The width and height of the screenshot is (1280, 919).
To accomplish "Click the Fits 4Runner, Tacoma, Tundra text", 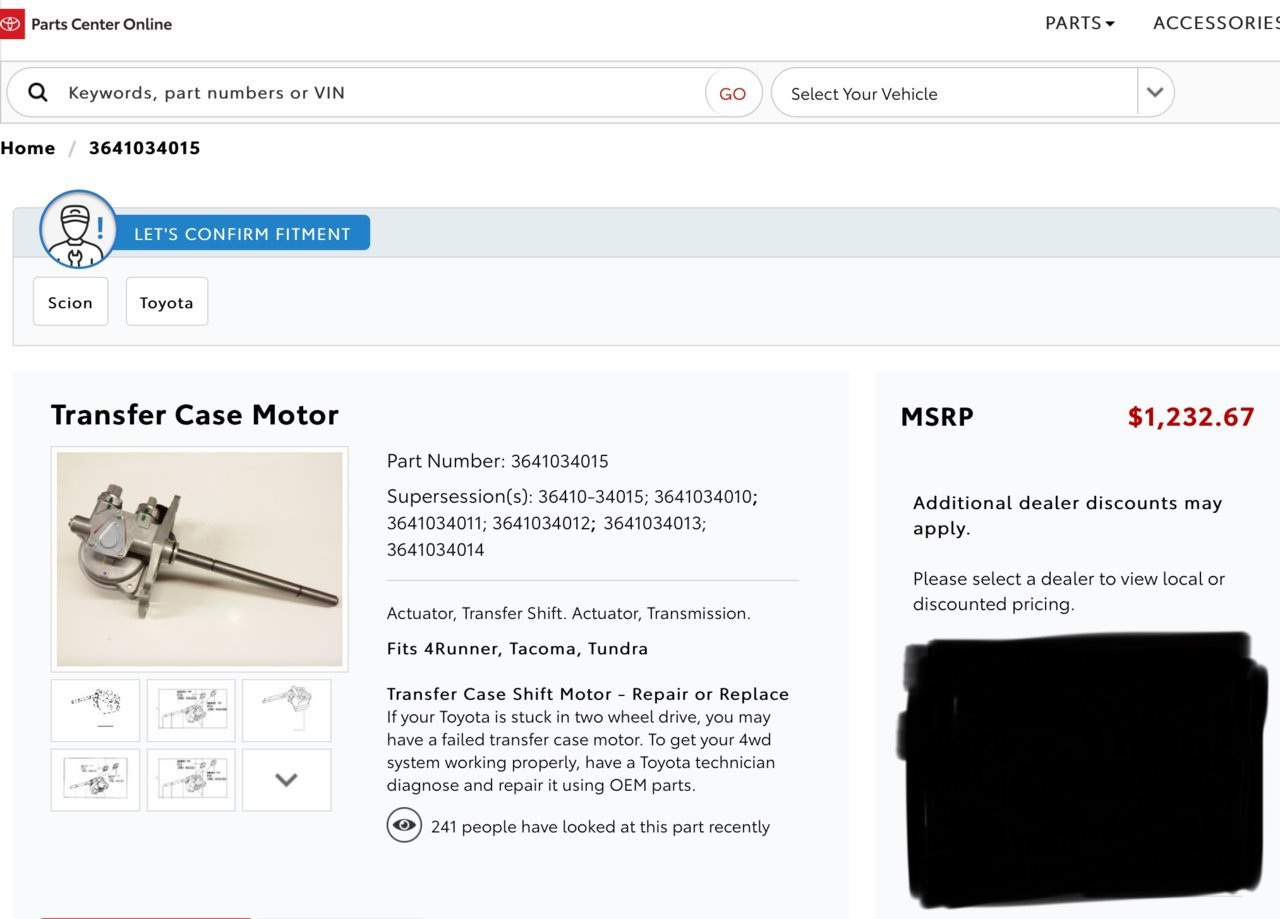I will click(x=518, y=648).
